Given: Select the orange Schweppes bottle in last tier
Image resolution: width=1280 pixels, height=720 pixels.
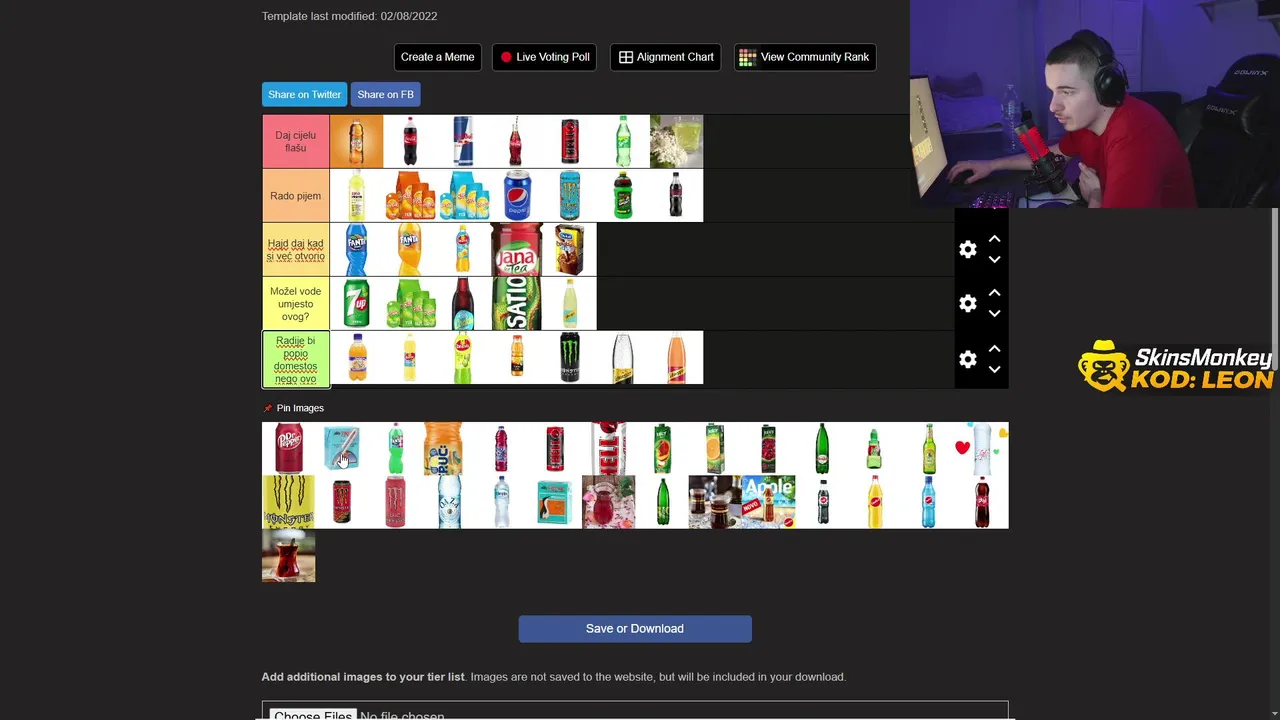Looking at the screenshot, I should (x=676, y=358).
